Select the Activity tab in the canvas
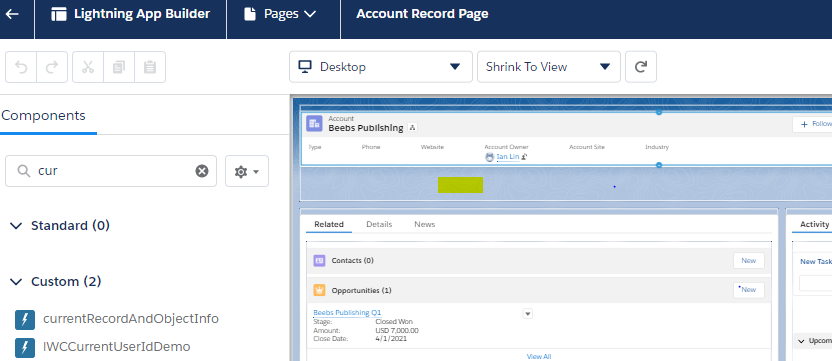832x361 pixels. click(x=814, y=225)
